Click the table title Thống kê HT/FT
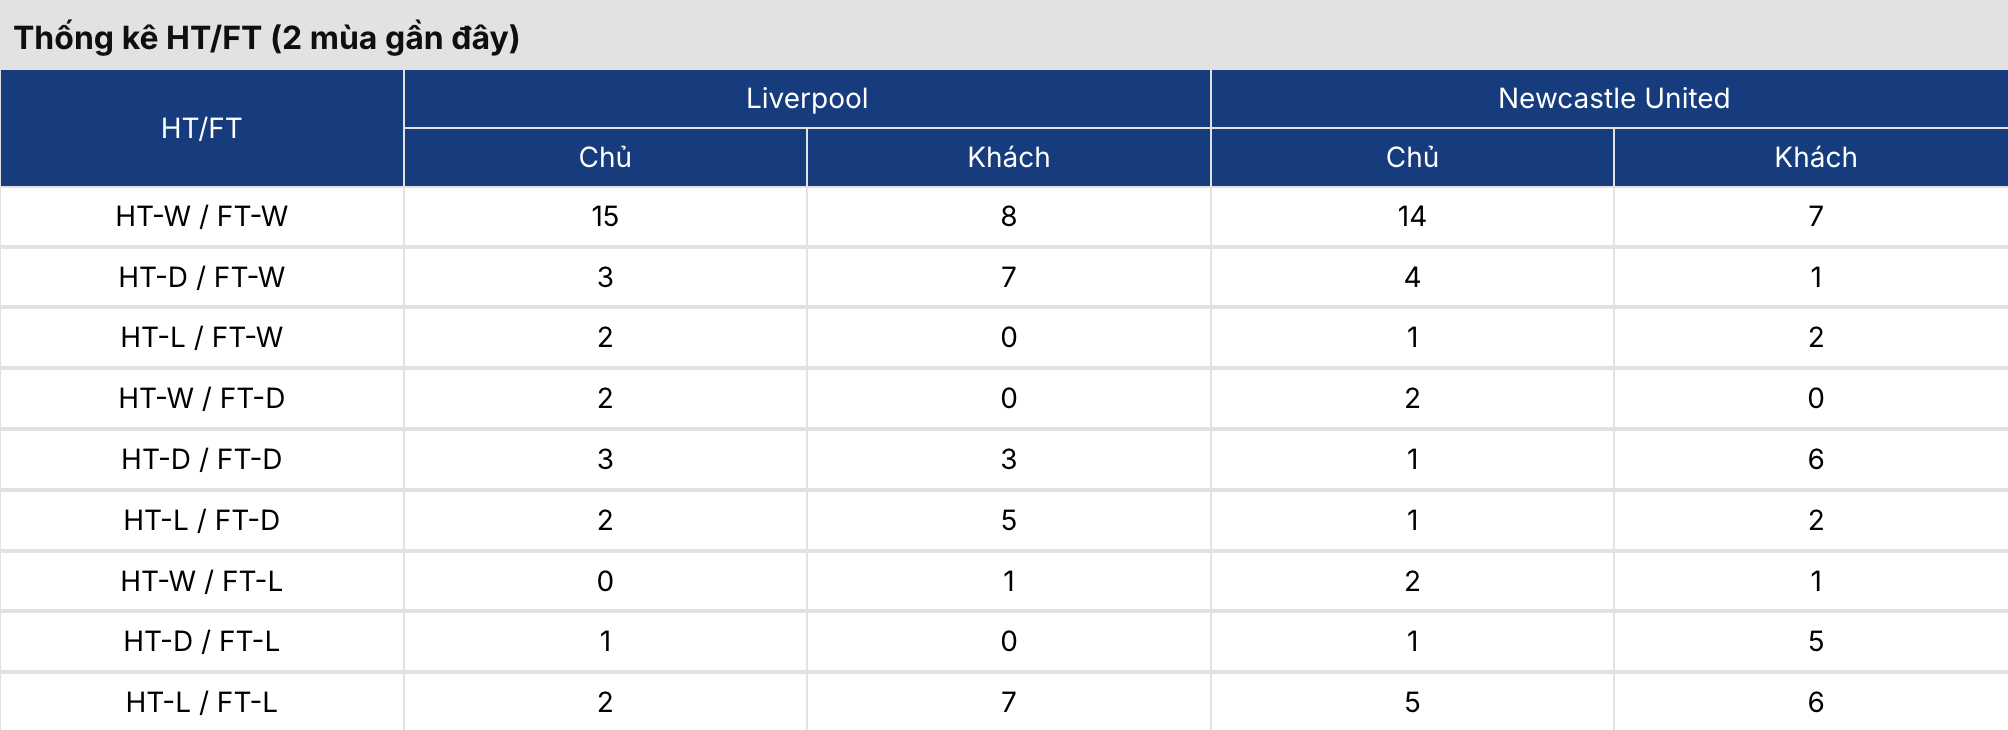 (x=267, y=38)
